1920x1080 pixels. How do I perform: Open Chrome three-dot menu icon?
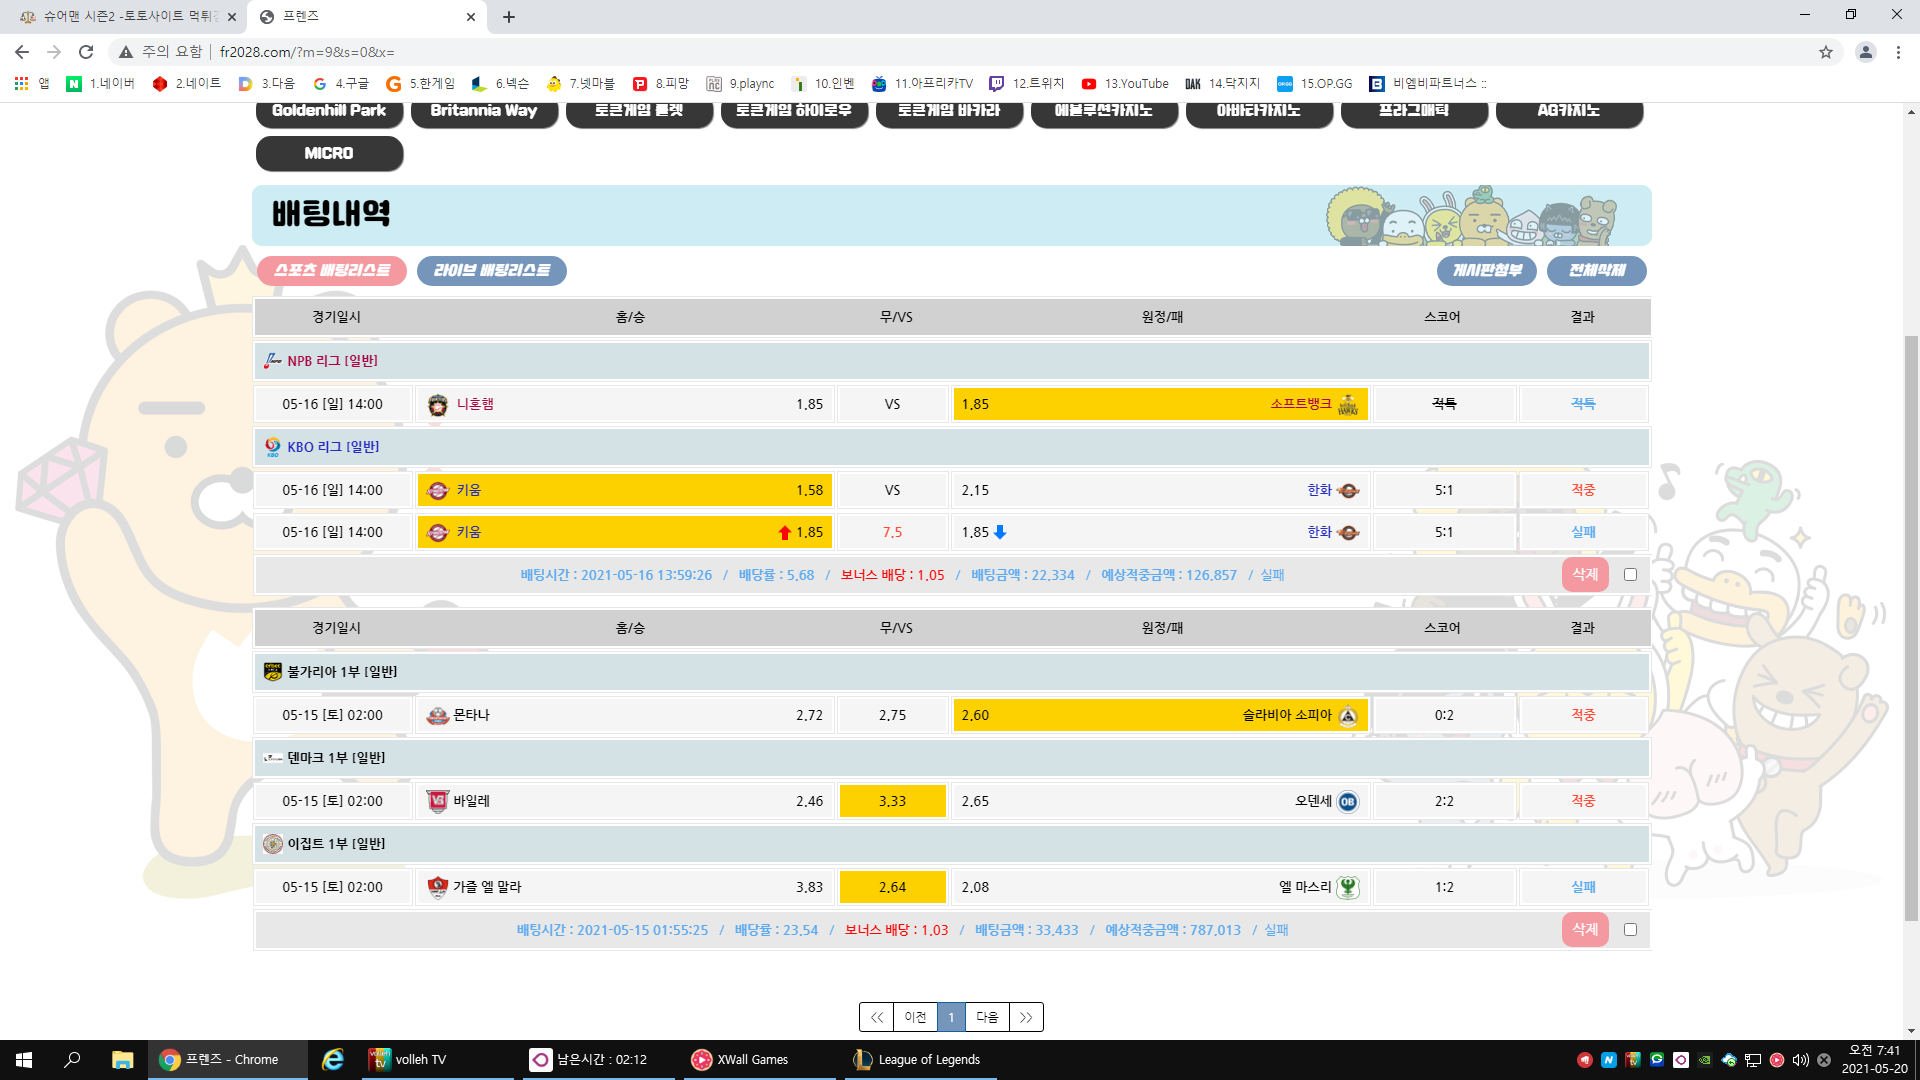coord(1898,52)
